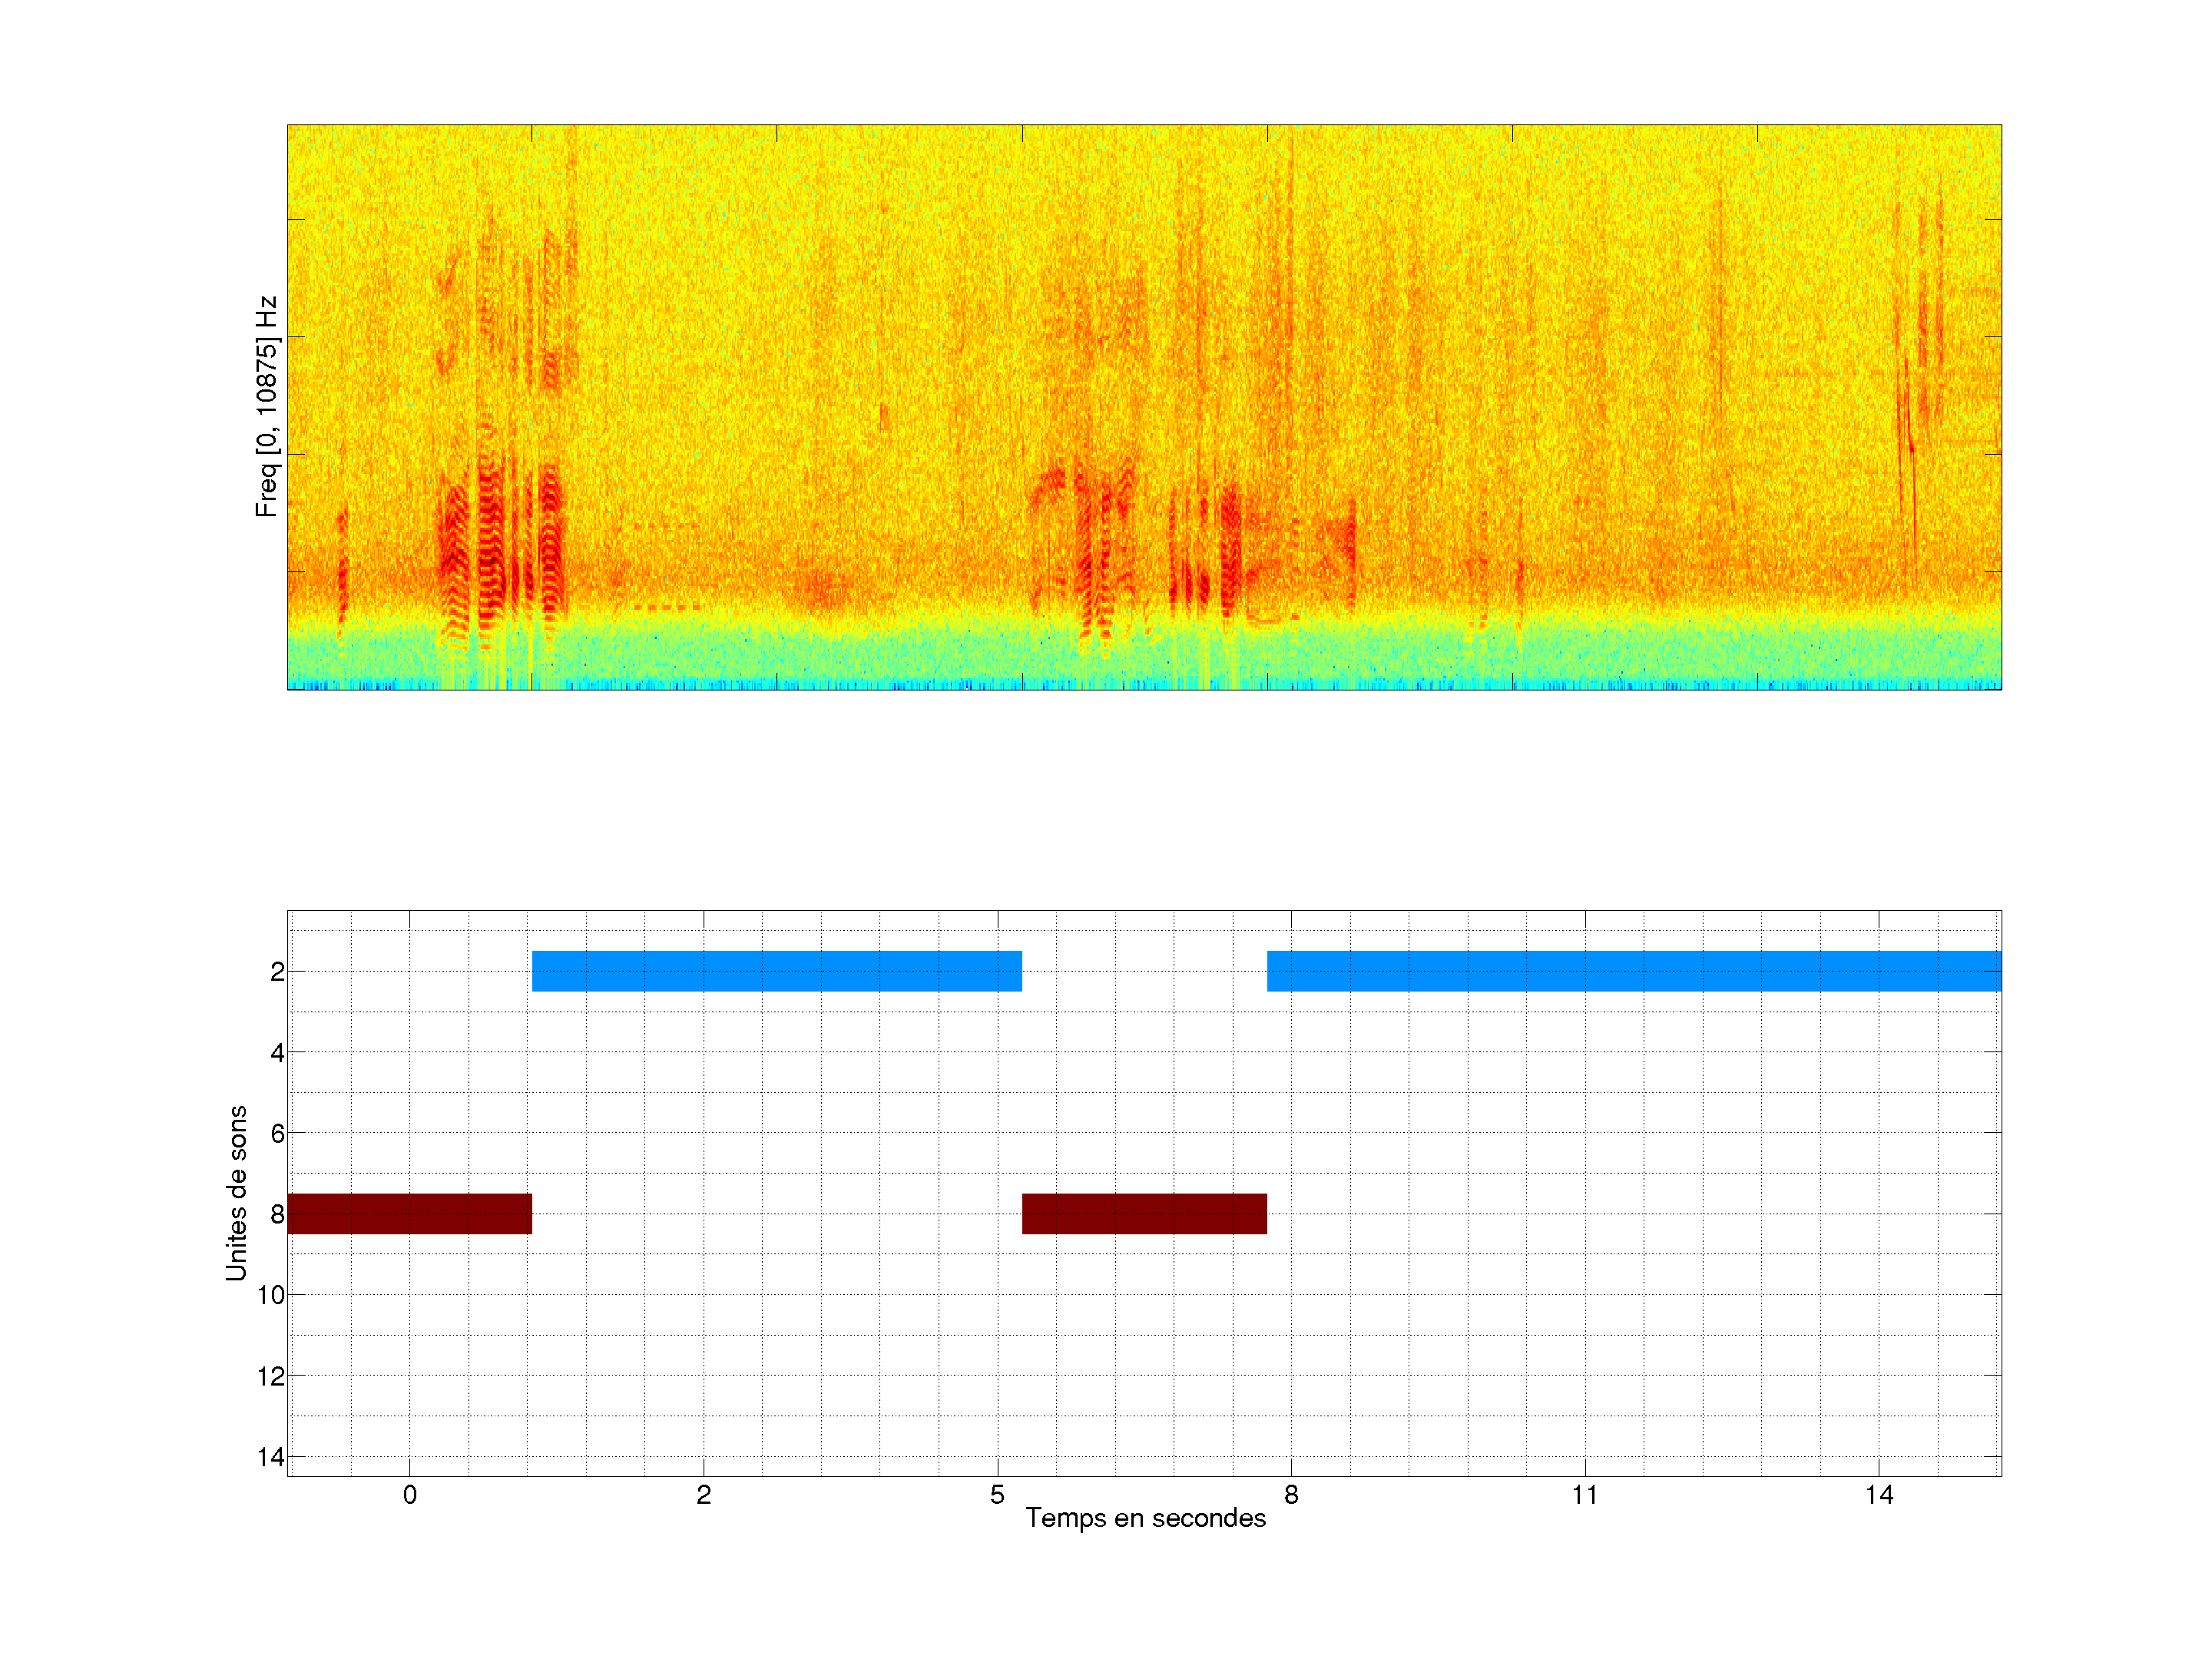
Task: Click x-axis tick label 8
Action: [1291, 1495]
